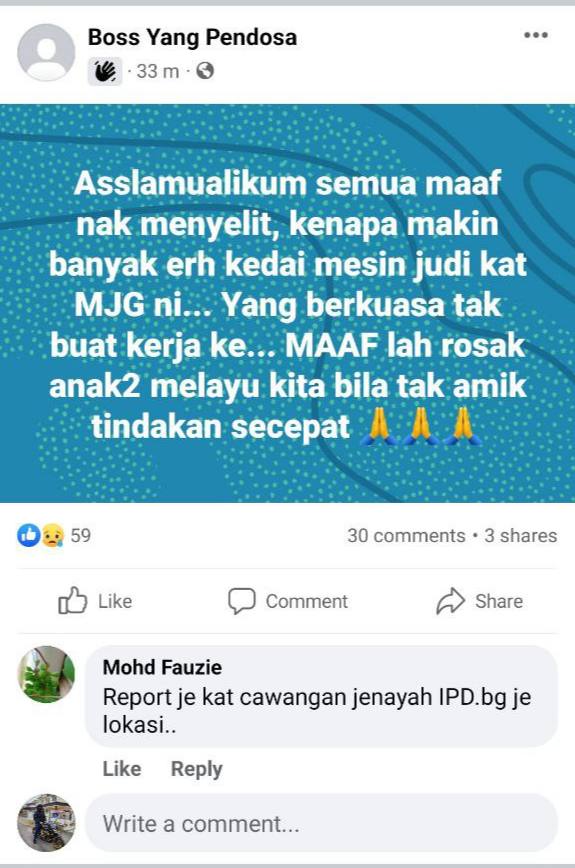View the 3 shares list

pos(521,536)
